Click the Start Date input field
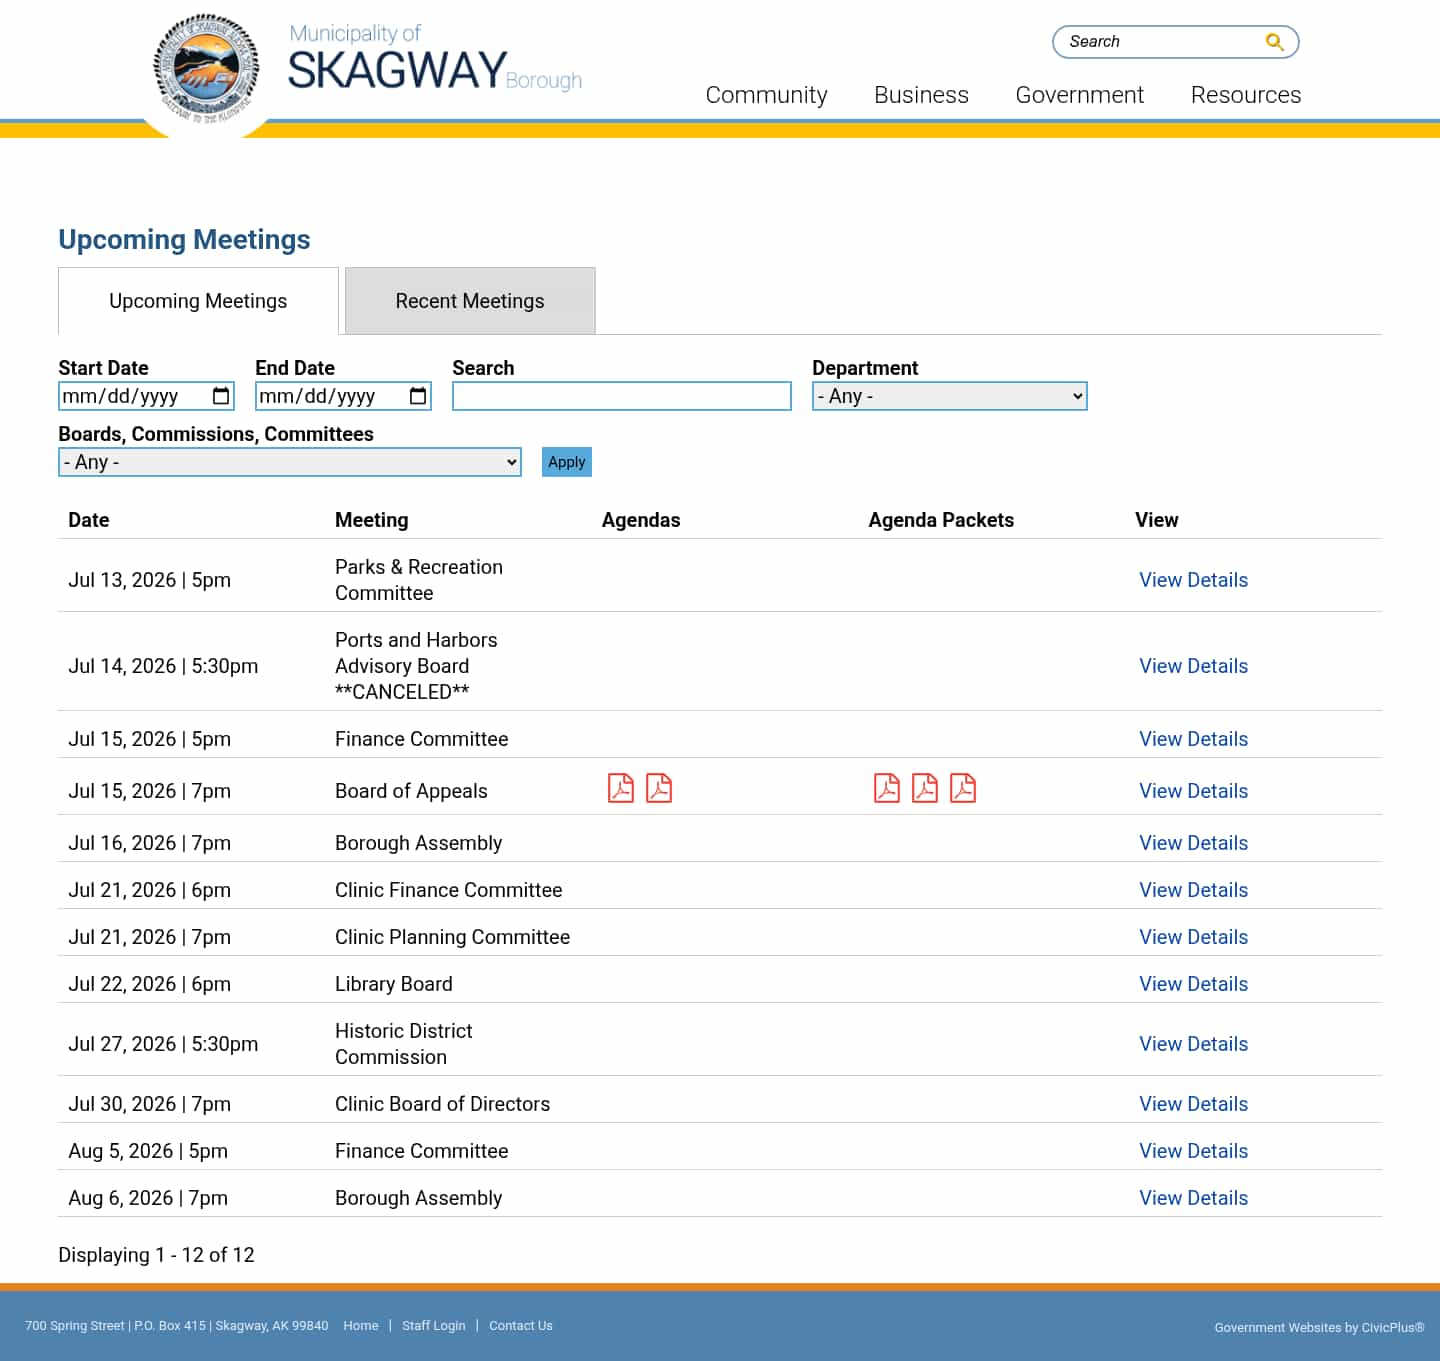Image resolution: width=1440 pixels, height=1361 pixels. click(x=146, y=396)
